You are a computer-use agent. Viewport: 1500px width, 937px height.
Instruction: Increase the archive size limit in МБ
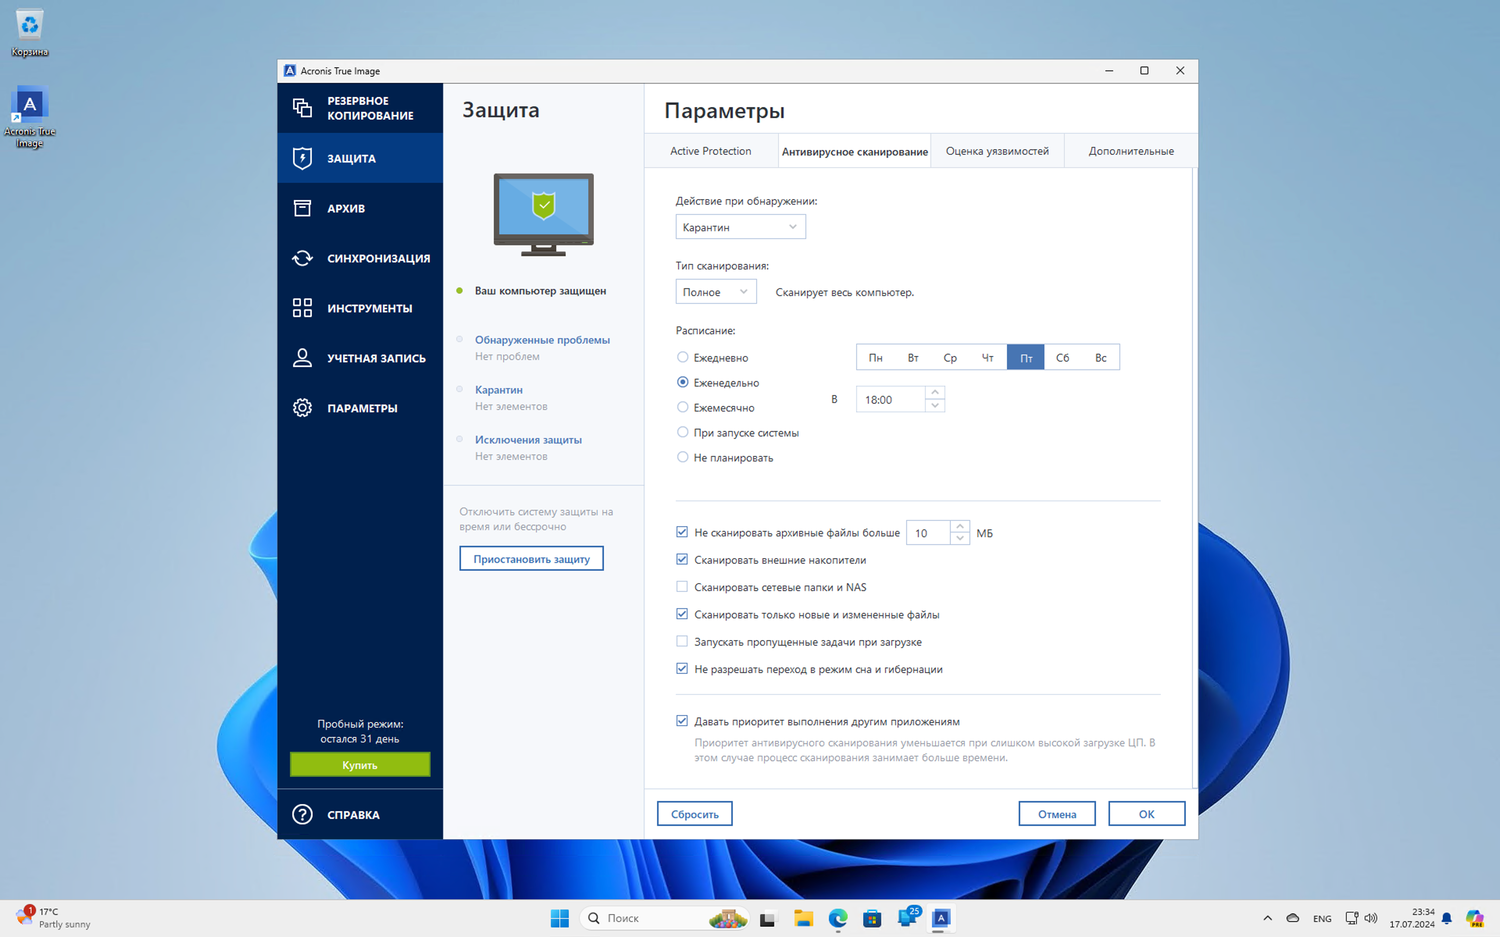coord(960,526)
